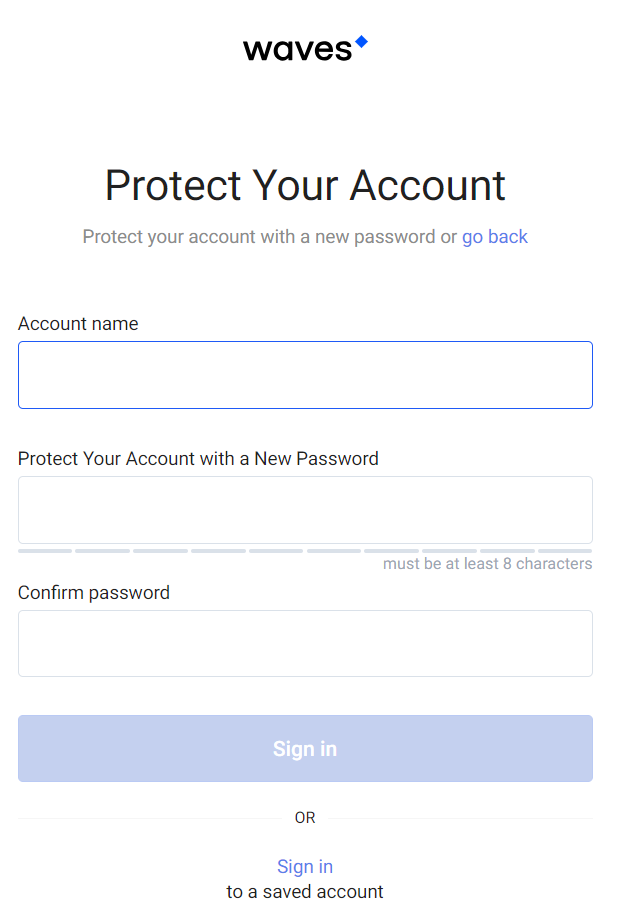623x907 pixels.
Task: Click the "to a saved account" text
Action: pyautogui.click(x=305, y=892)
